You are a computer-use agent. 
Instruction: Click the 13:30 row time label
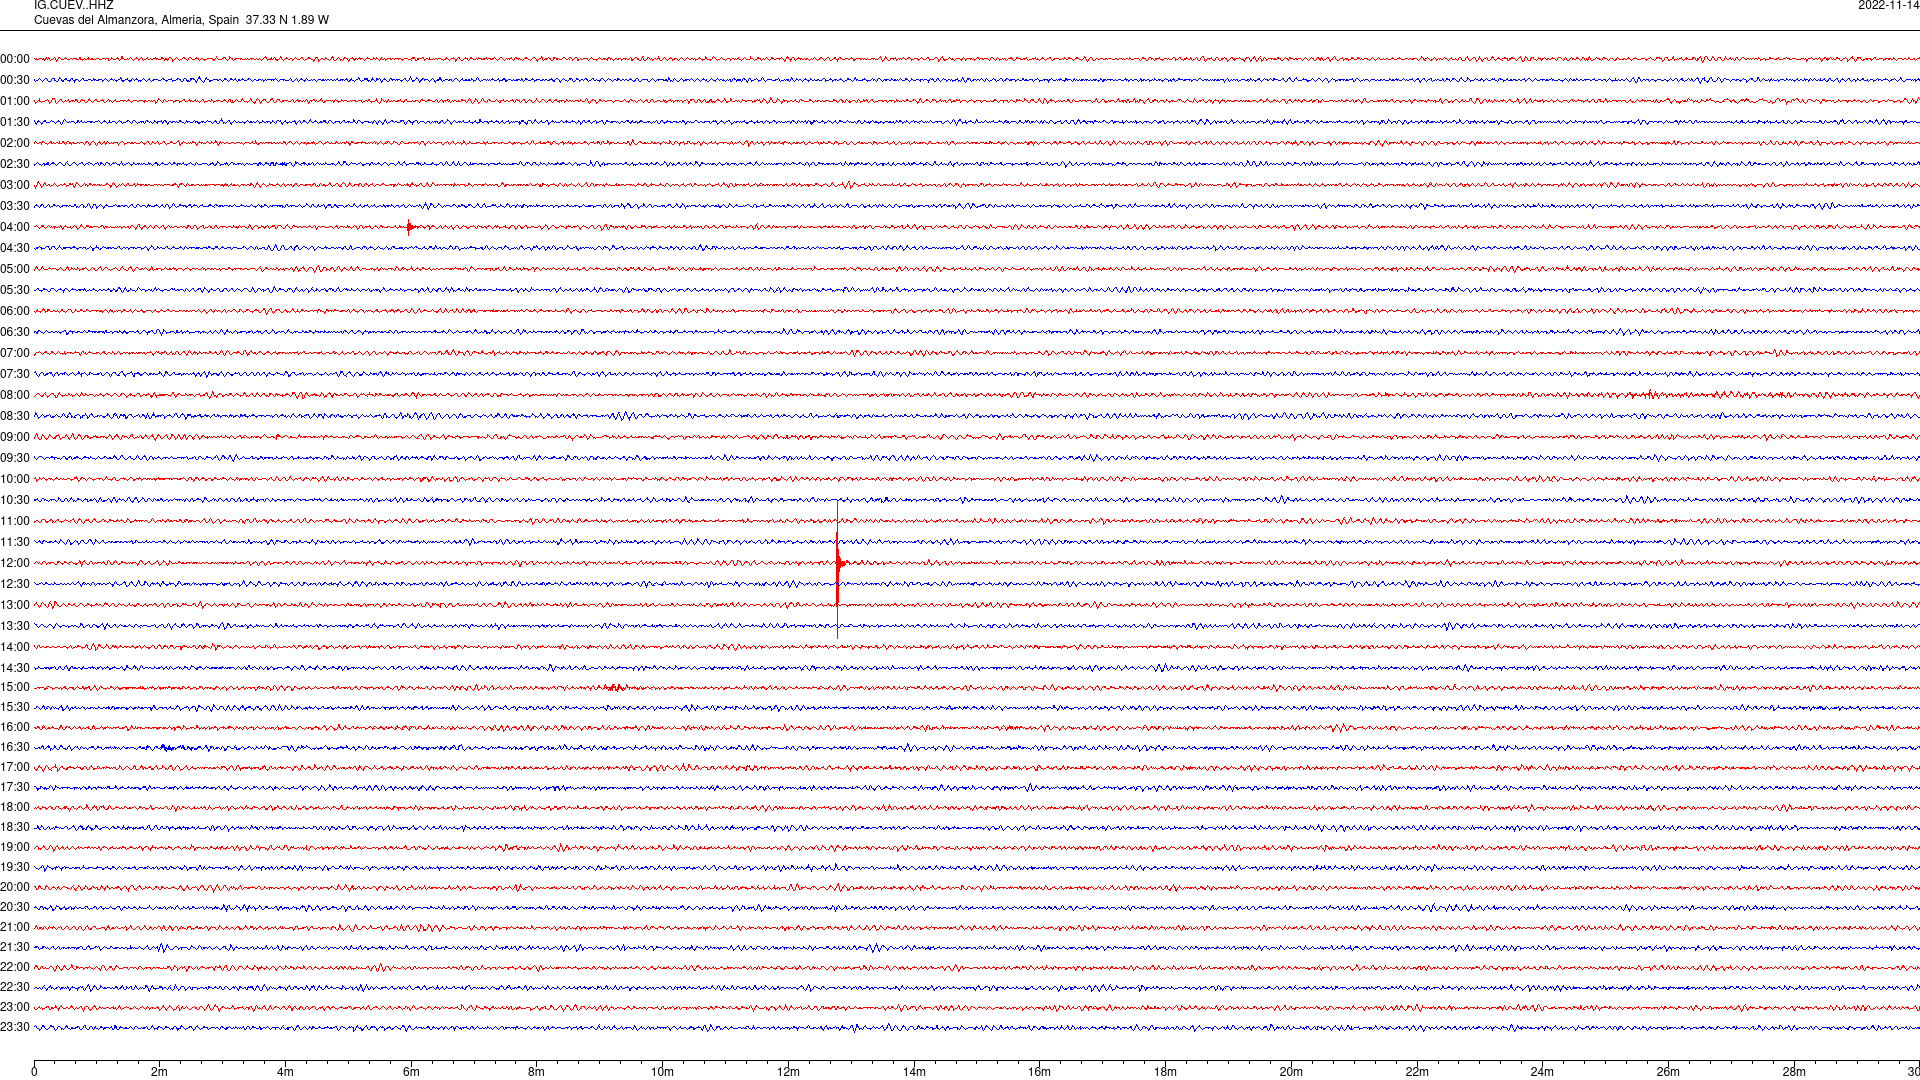coord(15,626)
